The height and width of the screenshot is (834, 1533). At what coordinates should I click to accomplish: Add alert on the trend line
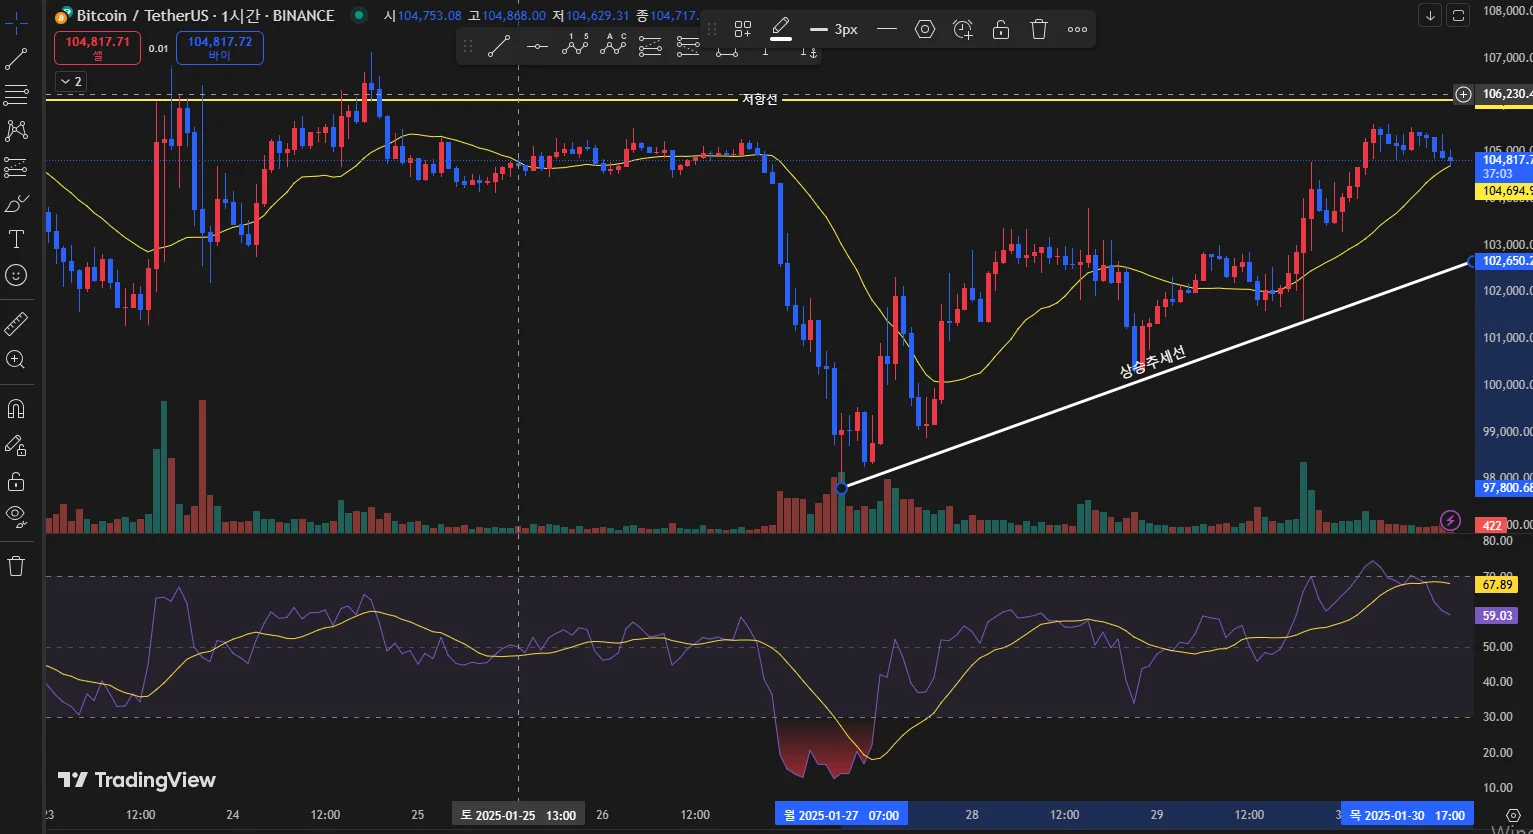pyautogui.click(x=963, y=29)
